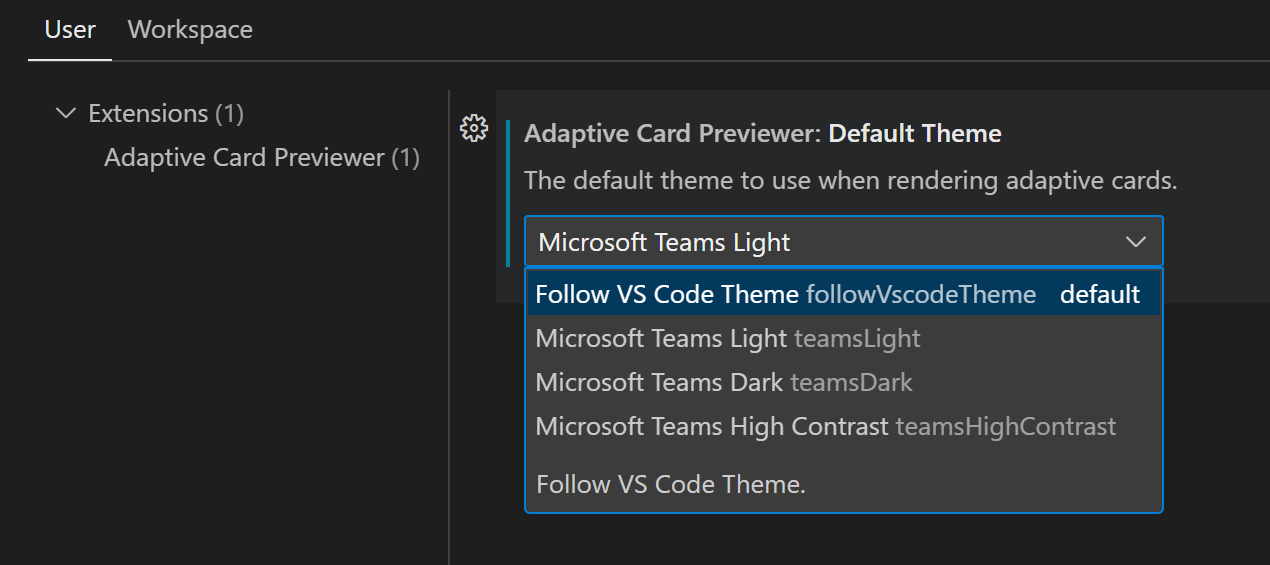Screen dimensions: 1270x565
Task: Click the theme dropdown chevron arrow
Action: (1135, 242)
